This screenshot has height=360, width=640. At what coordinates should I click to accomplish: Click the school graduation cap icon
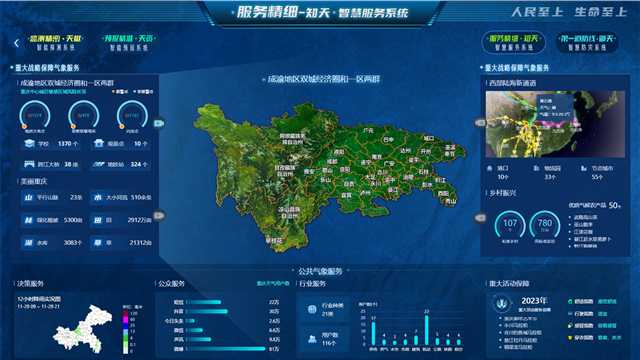coord(29,144)
